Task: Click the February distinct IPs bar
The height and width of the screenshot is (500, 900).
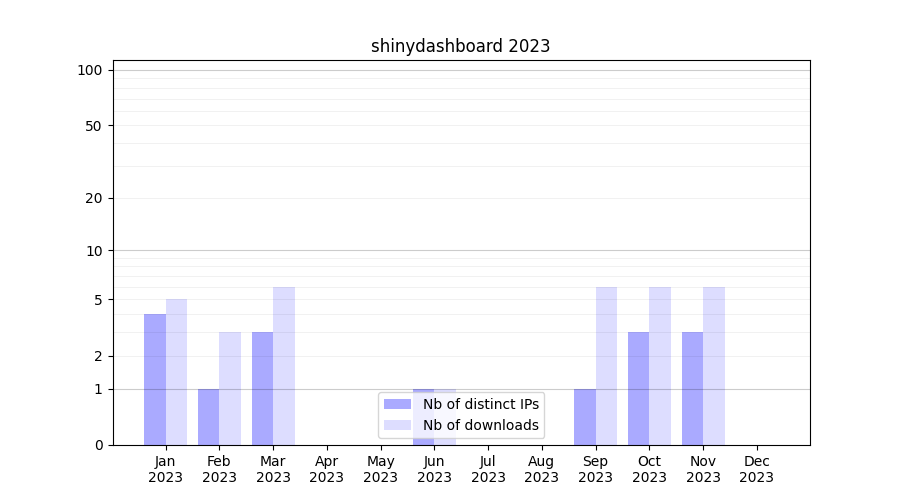Action: (x=208, y=417)
